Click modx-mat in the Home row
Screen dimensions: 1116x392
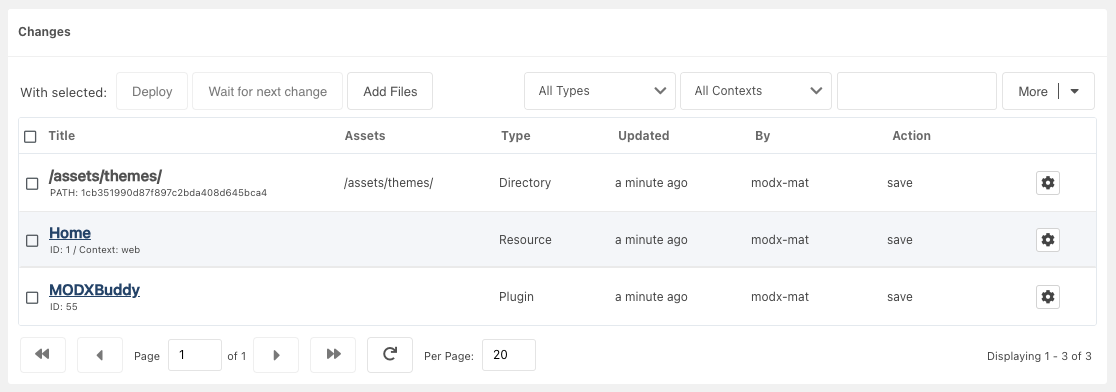tap(780, 240)
